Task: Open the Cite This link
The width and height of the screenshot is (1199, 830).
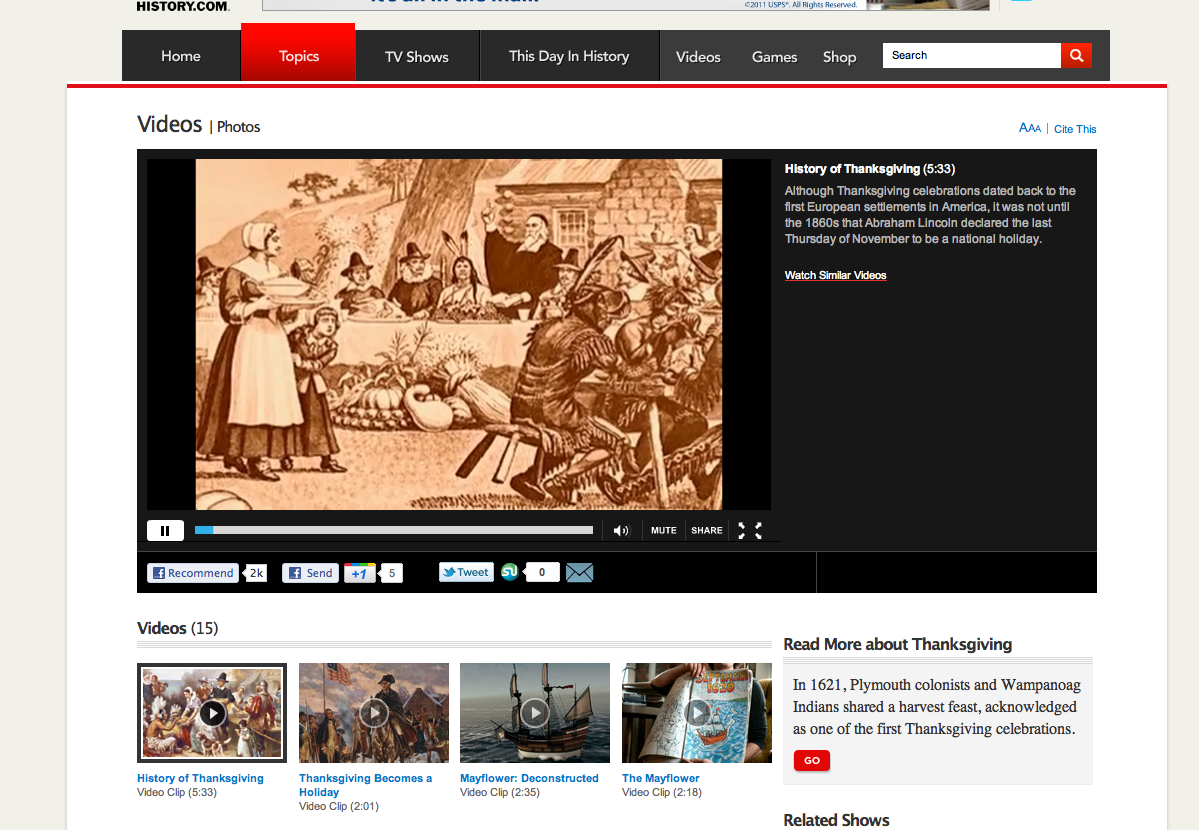Action: [1075, 129]
